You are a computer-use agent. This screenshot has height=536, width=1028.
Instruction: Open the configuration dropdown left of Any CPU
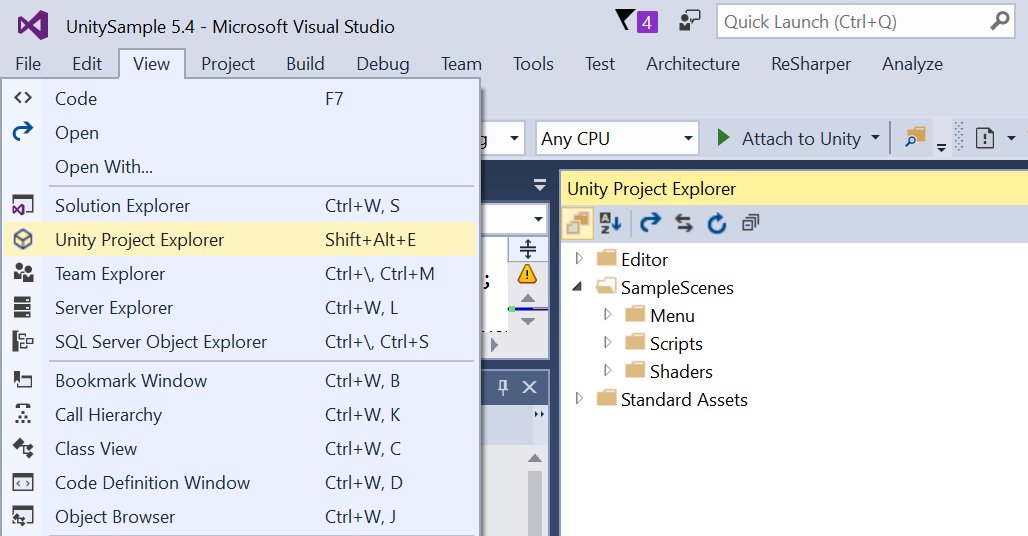coord(514,138)
